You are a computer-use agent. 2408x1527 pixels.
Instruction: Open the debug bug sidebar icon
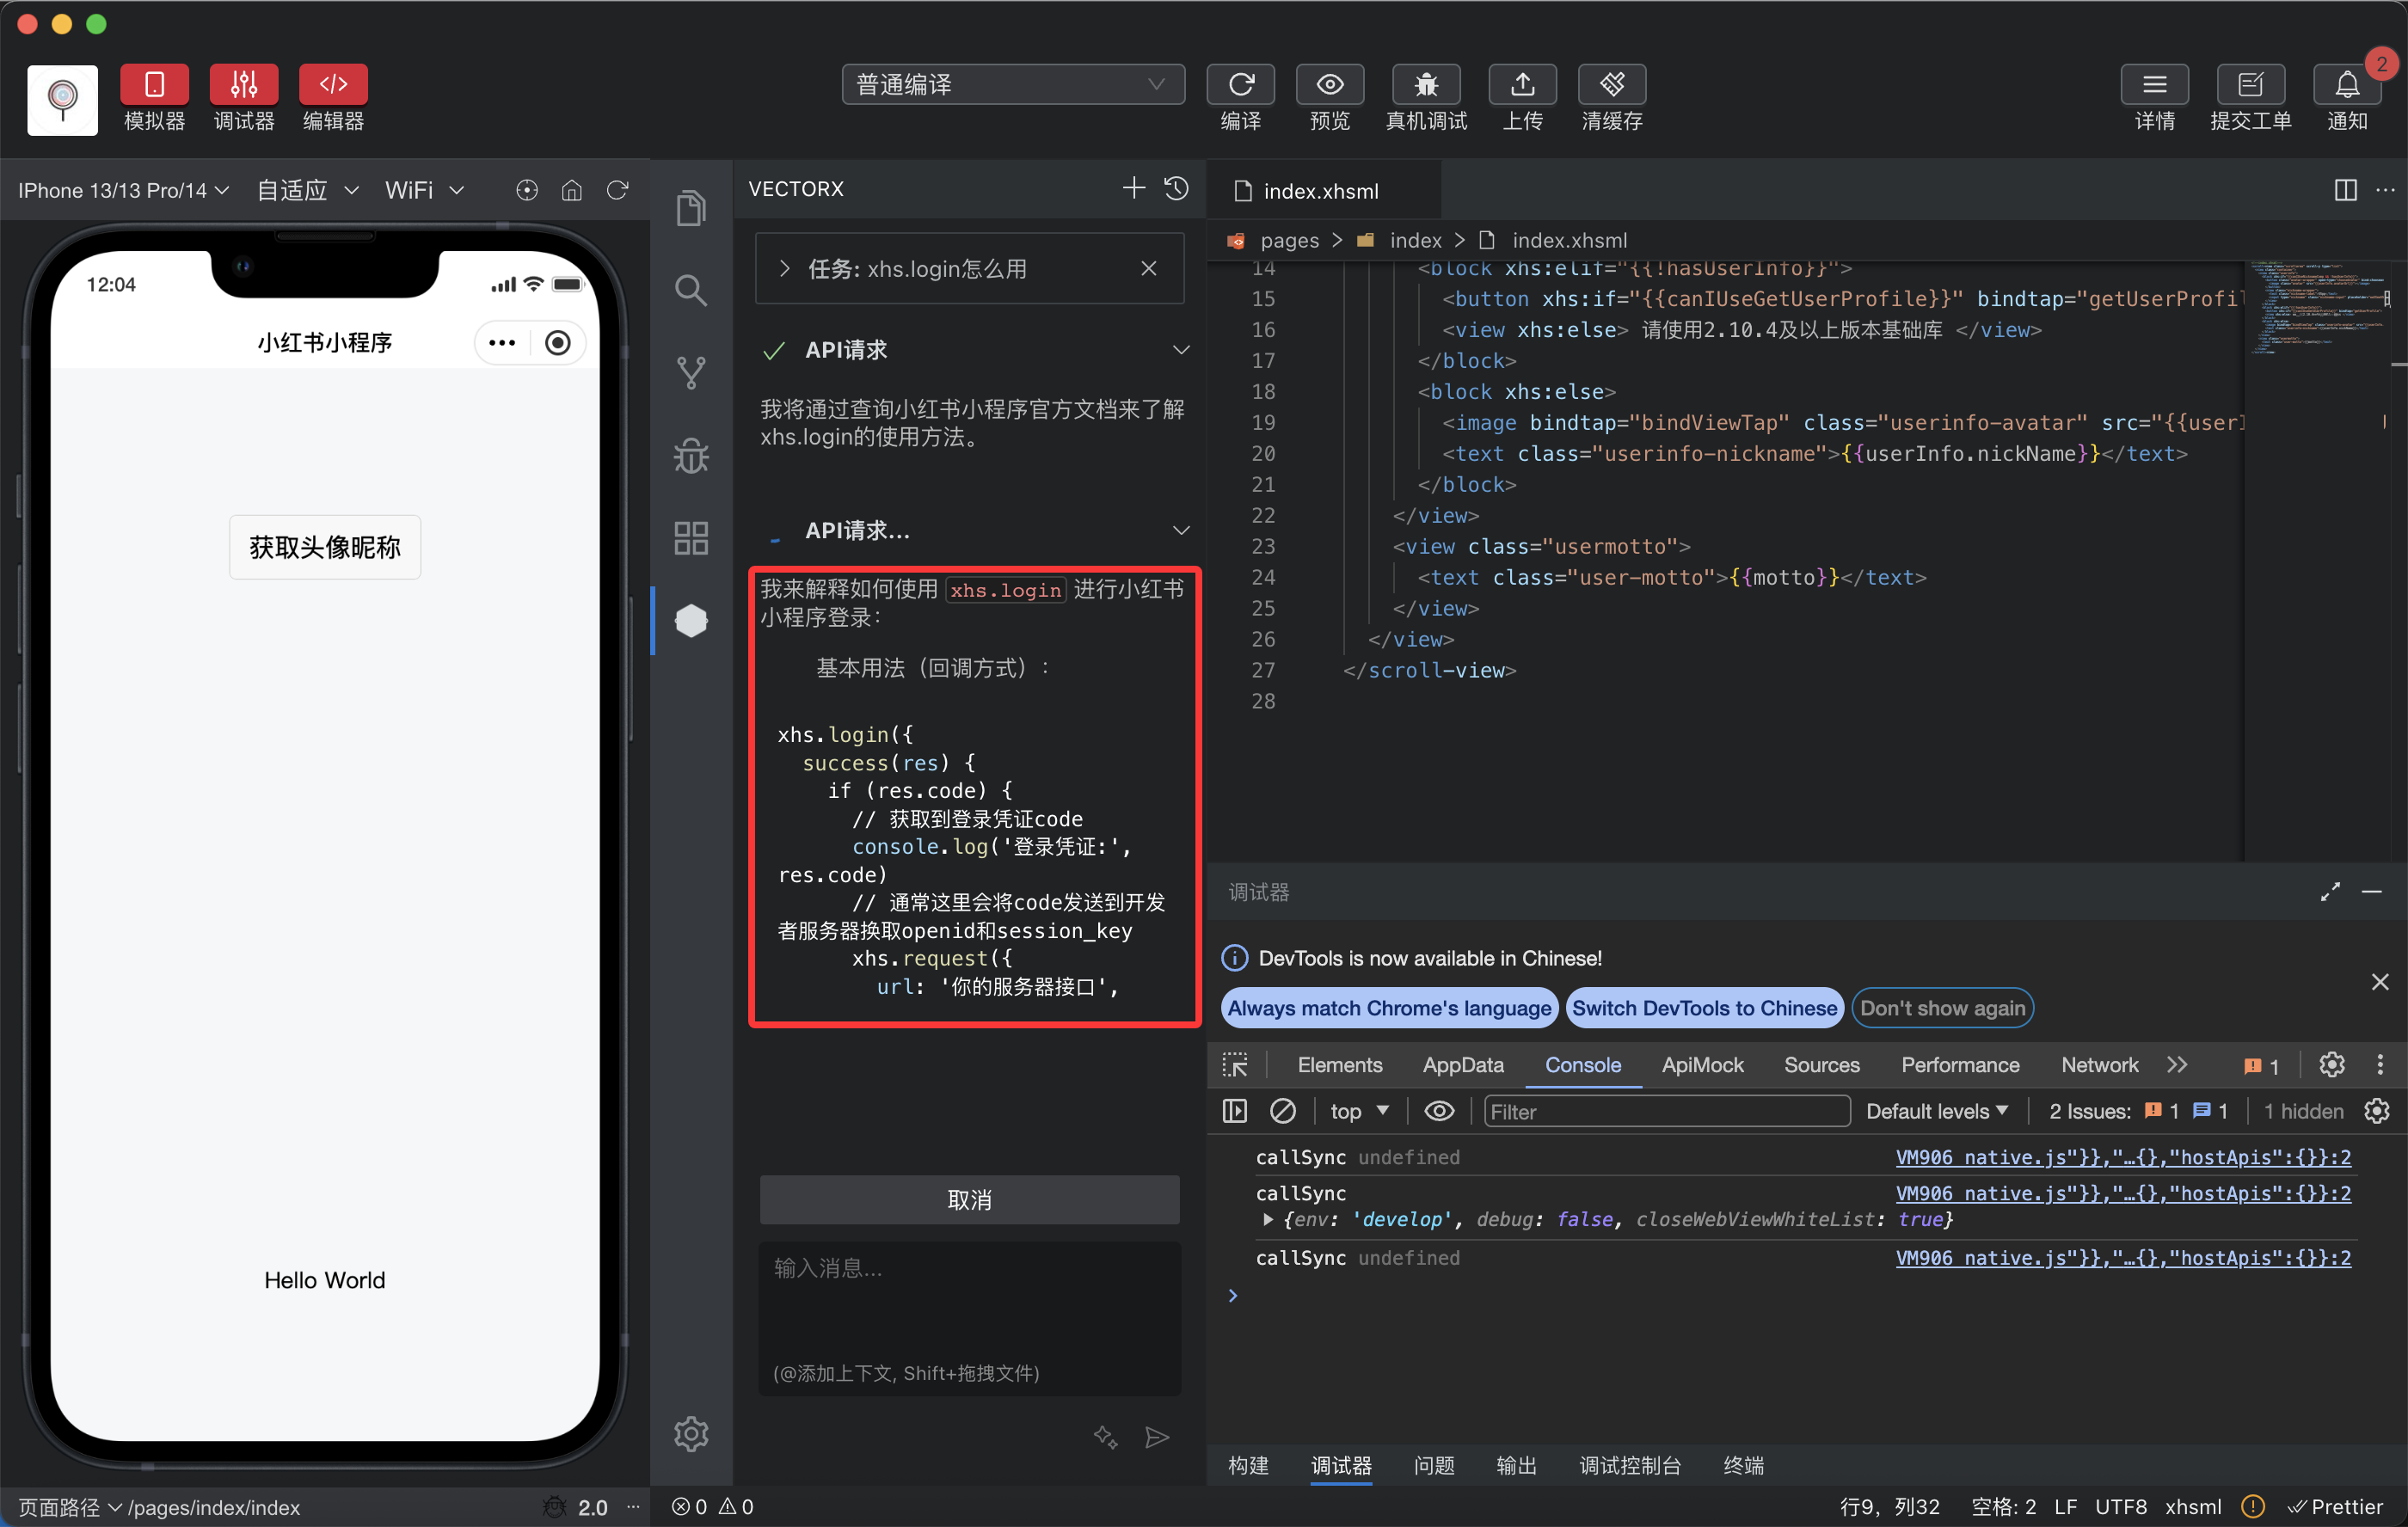coord(691,456)
